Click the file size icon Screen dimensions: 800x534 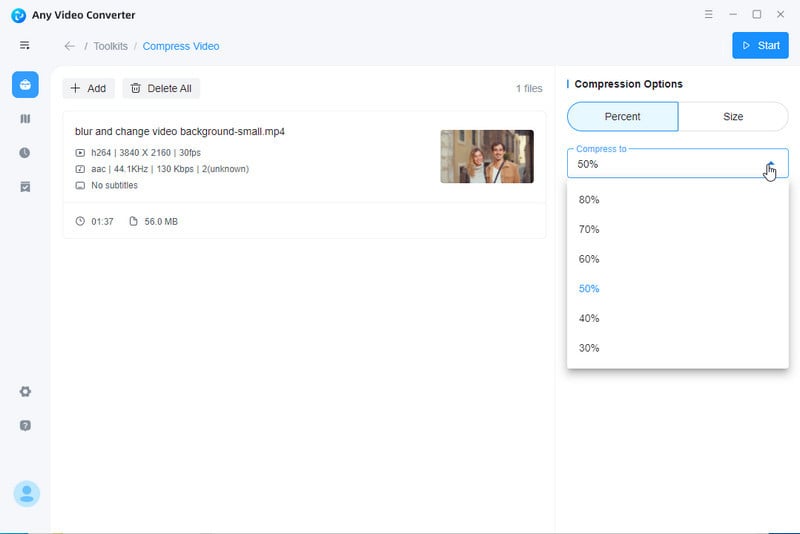134,221
